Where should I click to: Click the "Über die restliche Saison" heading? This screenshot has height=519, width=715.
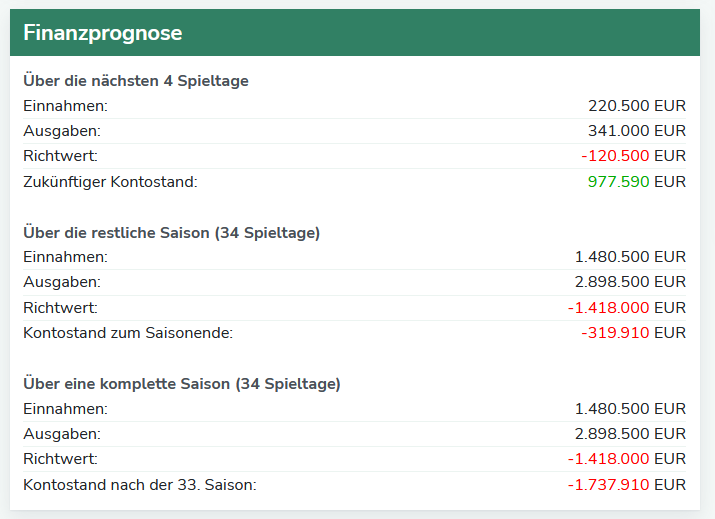171,233
